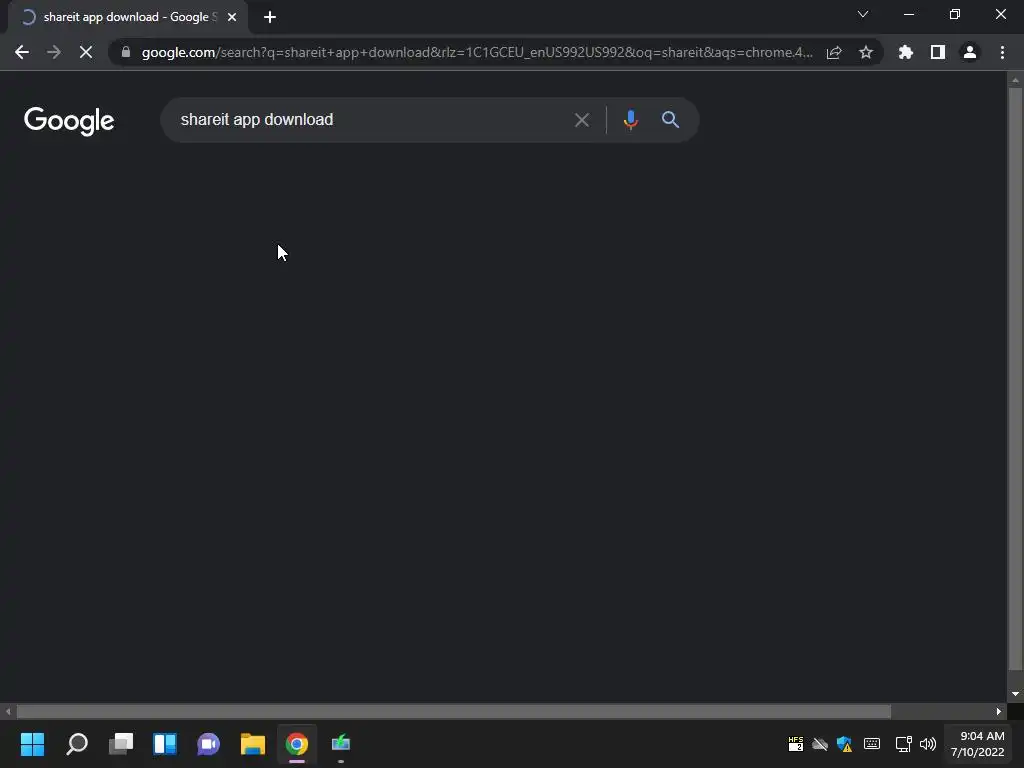Open the Widgets panel icon
This screenshot has height=768, width=1024.
165,744
